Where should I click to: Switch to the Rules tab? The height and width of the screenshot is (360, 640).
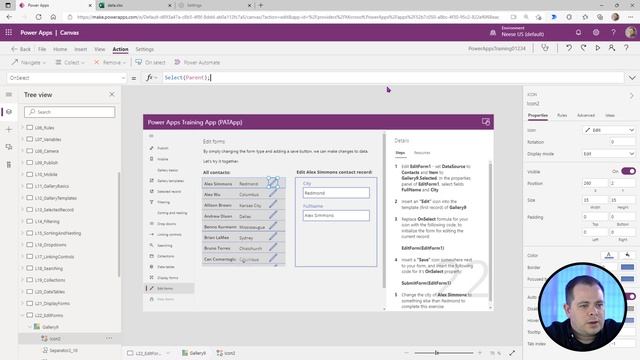pyautogui.click(x=562, y=116)
